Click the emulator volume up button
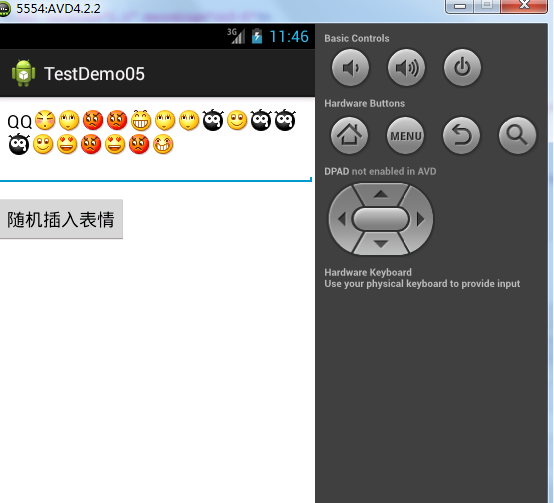Screen dimensions: 554x503 [406, 67]
